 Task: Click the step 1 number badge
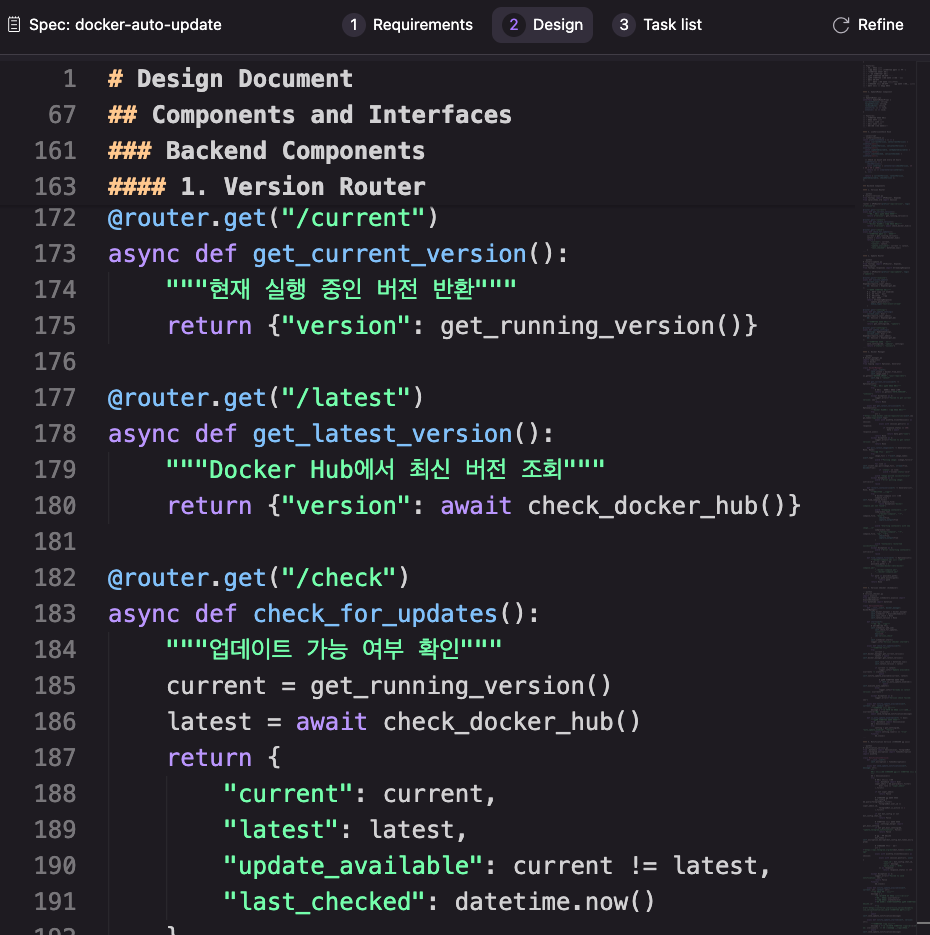(x=353, y=25)
